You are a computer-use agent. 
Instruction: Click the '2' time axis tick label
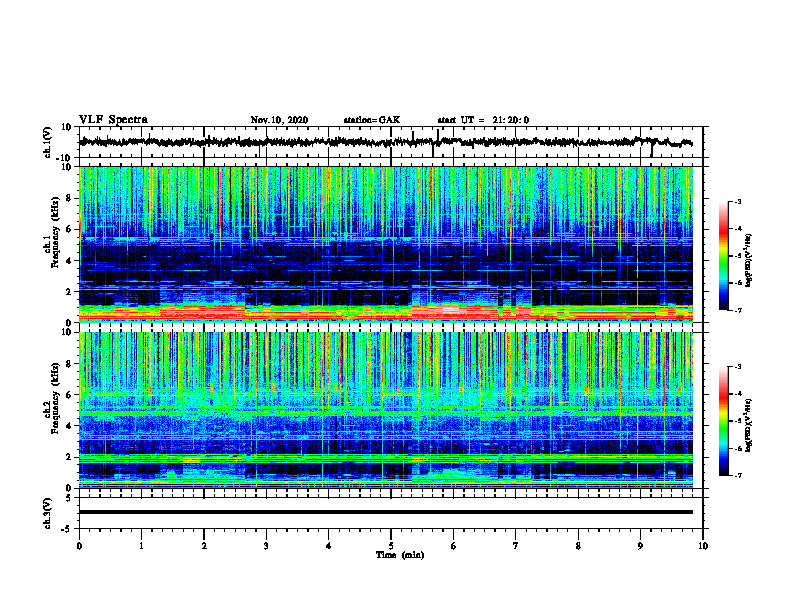[x=204, y=546]
